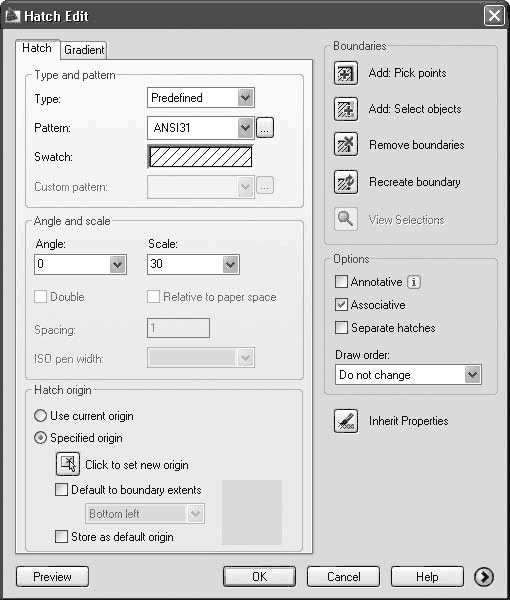The height and width of the screenshot is (600, 510).
Task: Uncheck the Associative option
Action: coord(341,305)
